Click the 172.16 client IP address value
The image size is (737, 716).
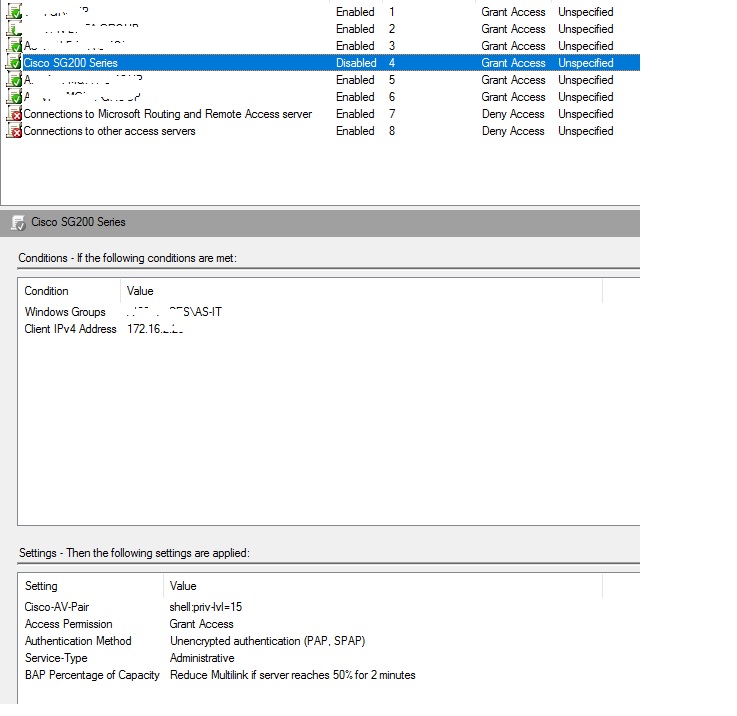(x=155, y=329)
